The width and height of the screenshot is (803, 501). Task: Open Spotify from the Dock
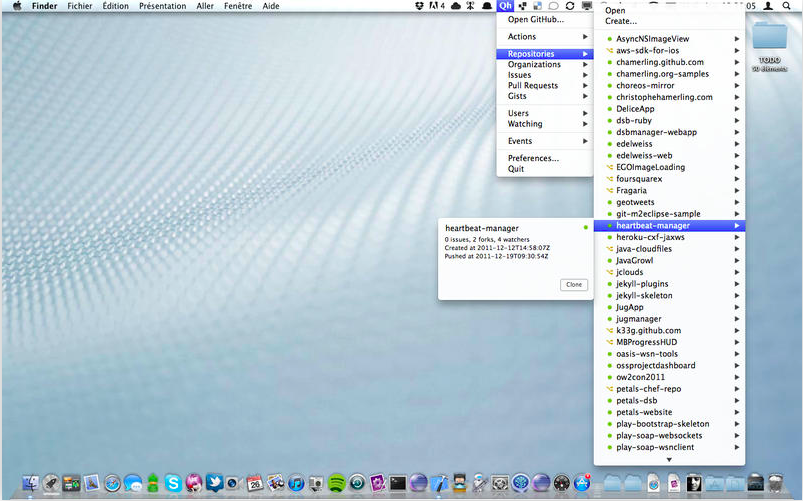point(336,483)
